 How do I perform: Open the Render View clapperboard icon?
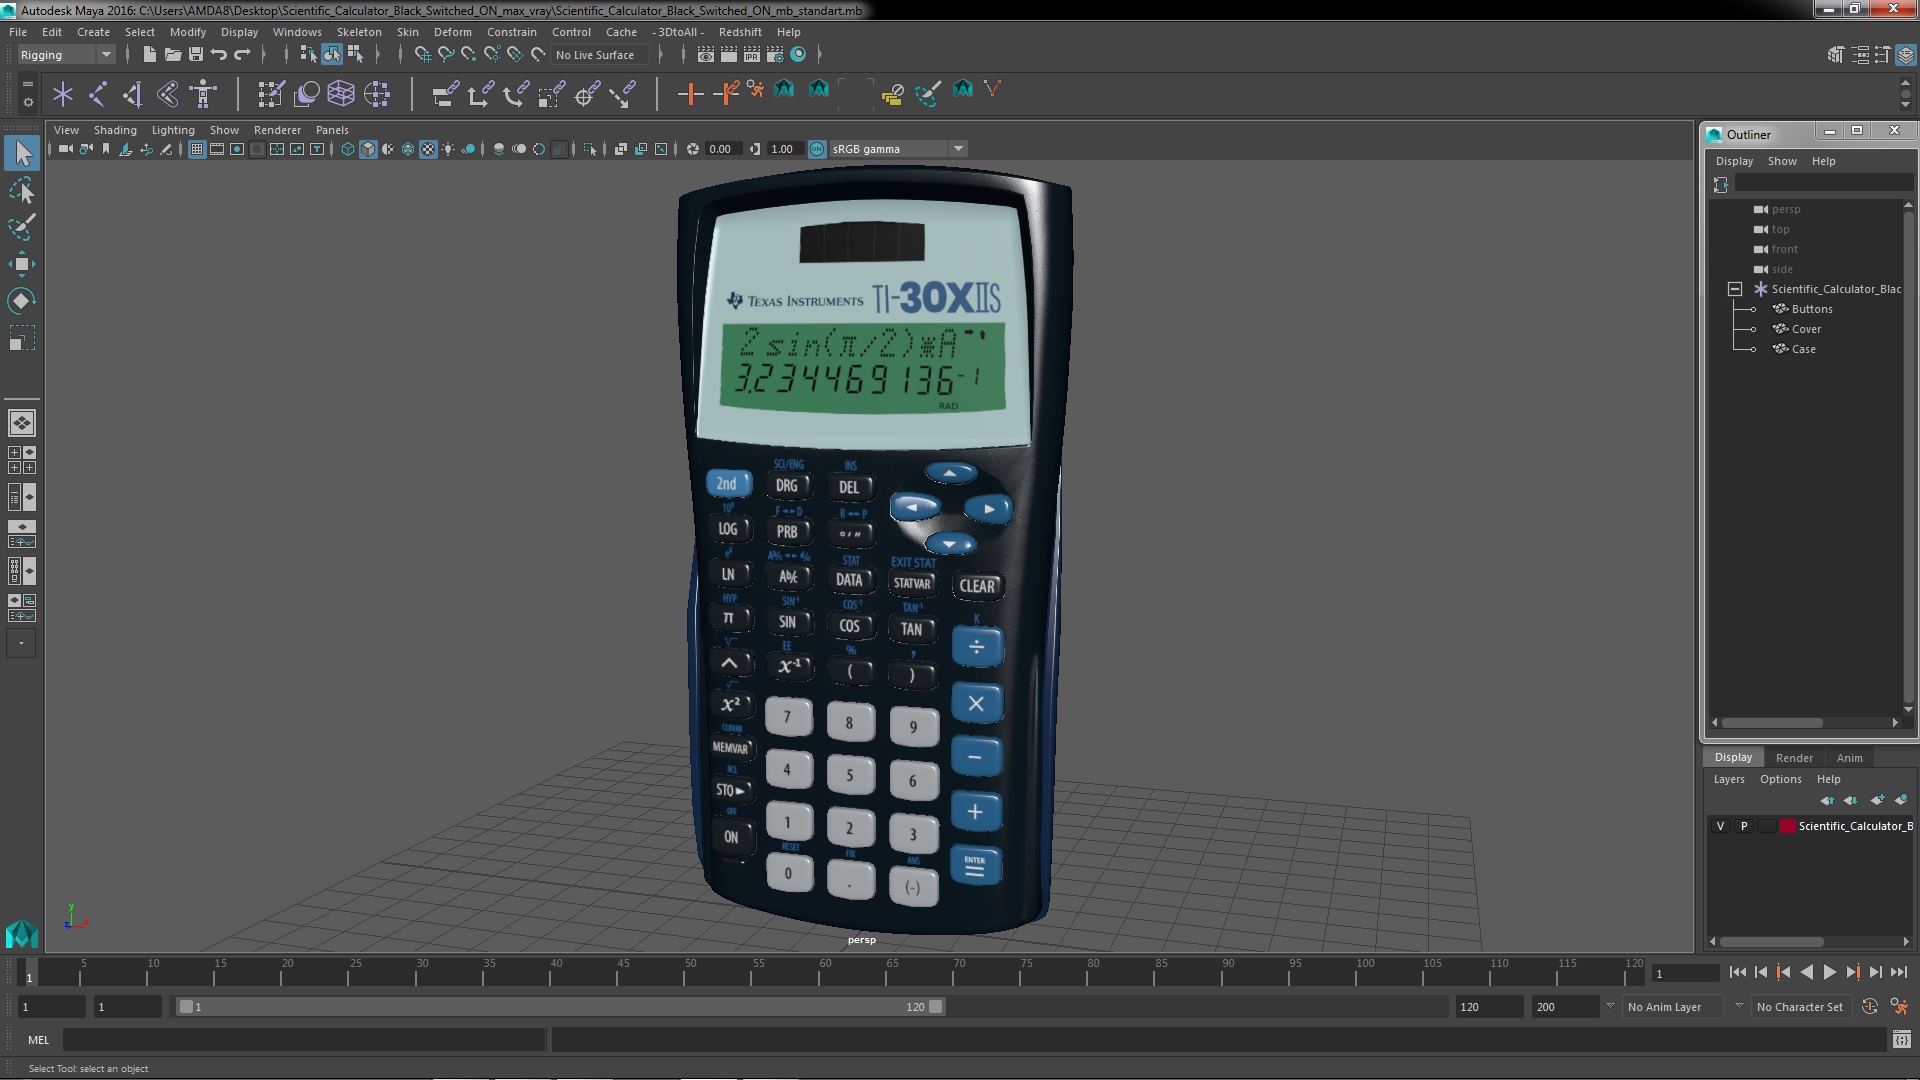coord(706,55)
